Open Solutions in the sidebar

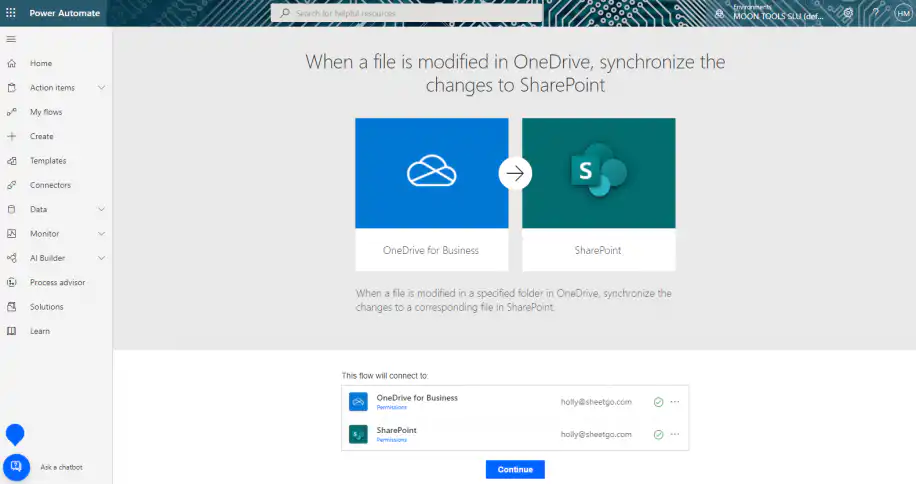(47, 307)
